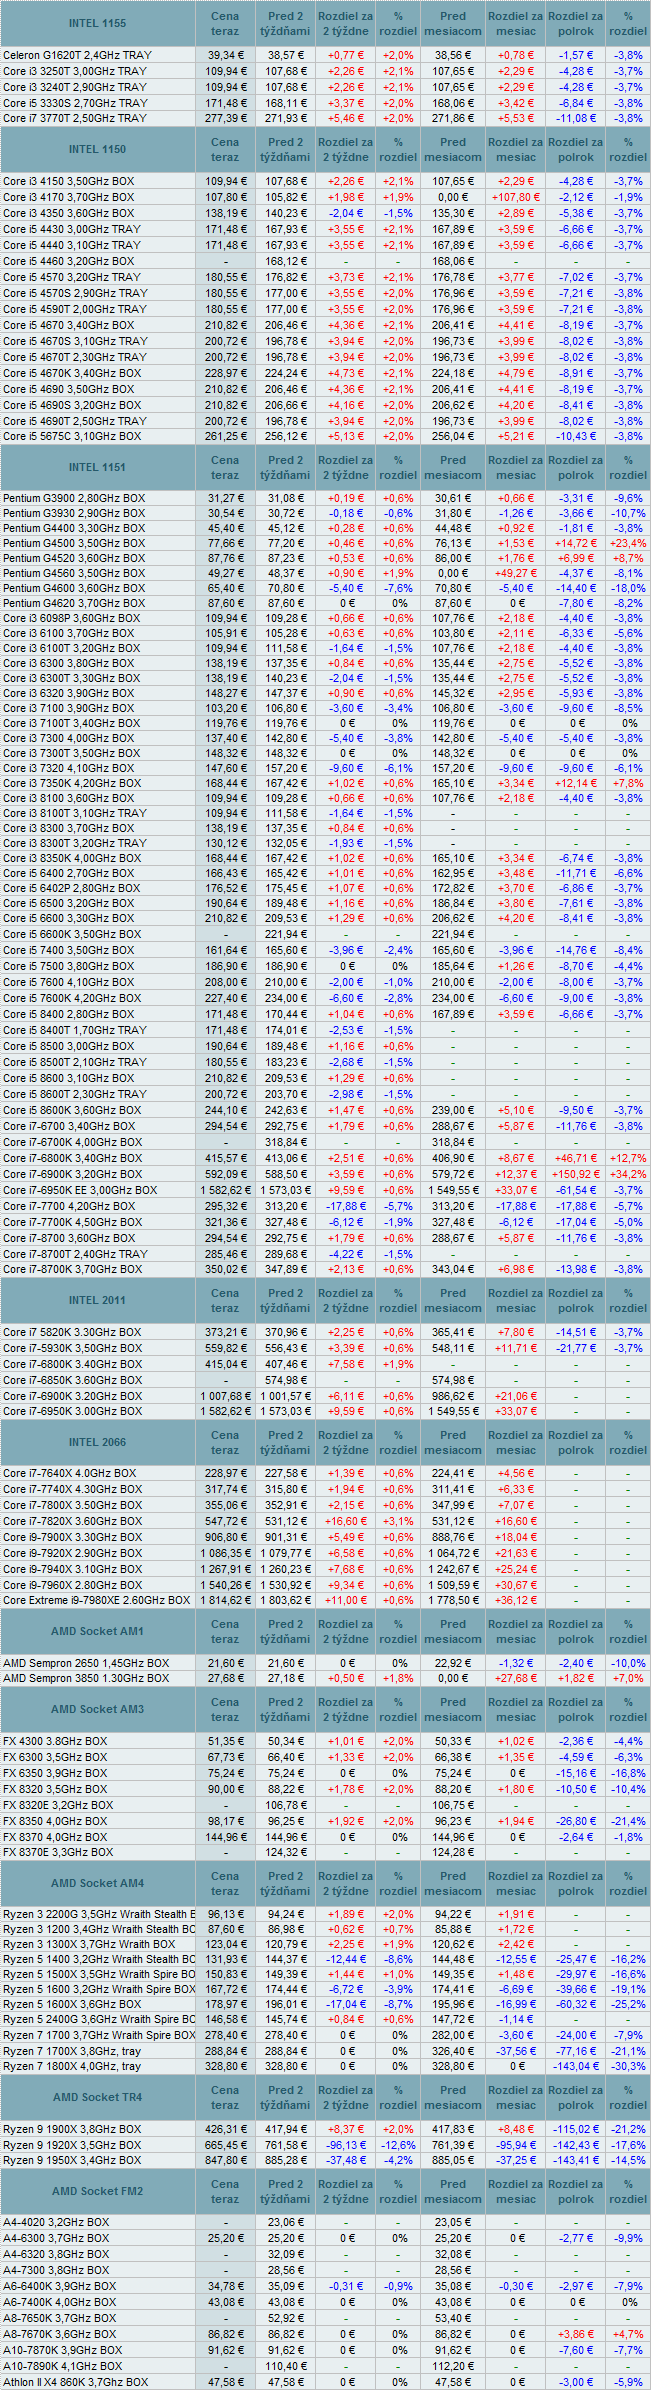
Task: Select Core i9-7900X 3.30GHz BOX
Action: pos(72,1537)
